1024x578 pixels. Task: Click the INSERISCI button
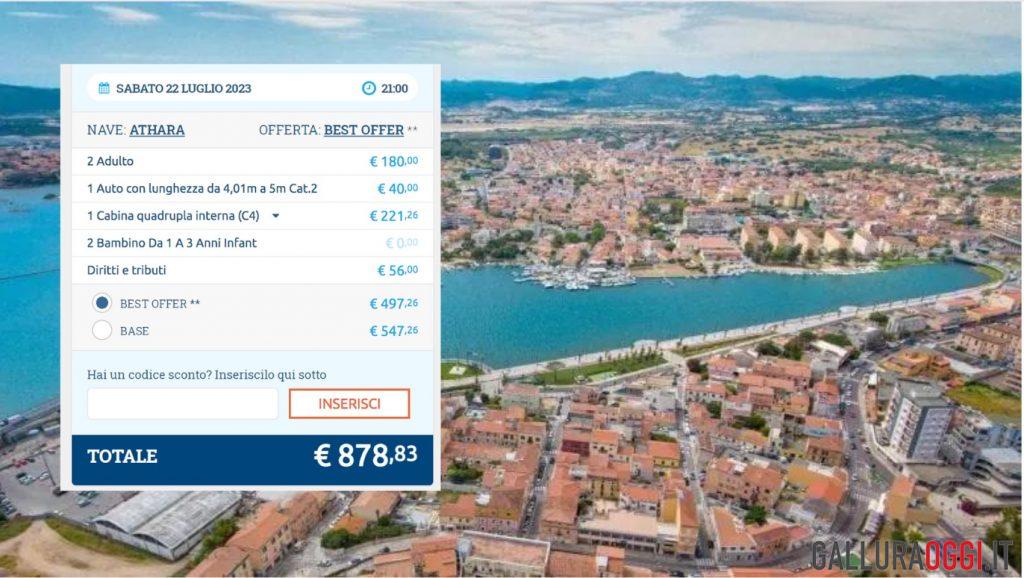click(349, 404)
